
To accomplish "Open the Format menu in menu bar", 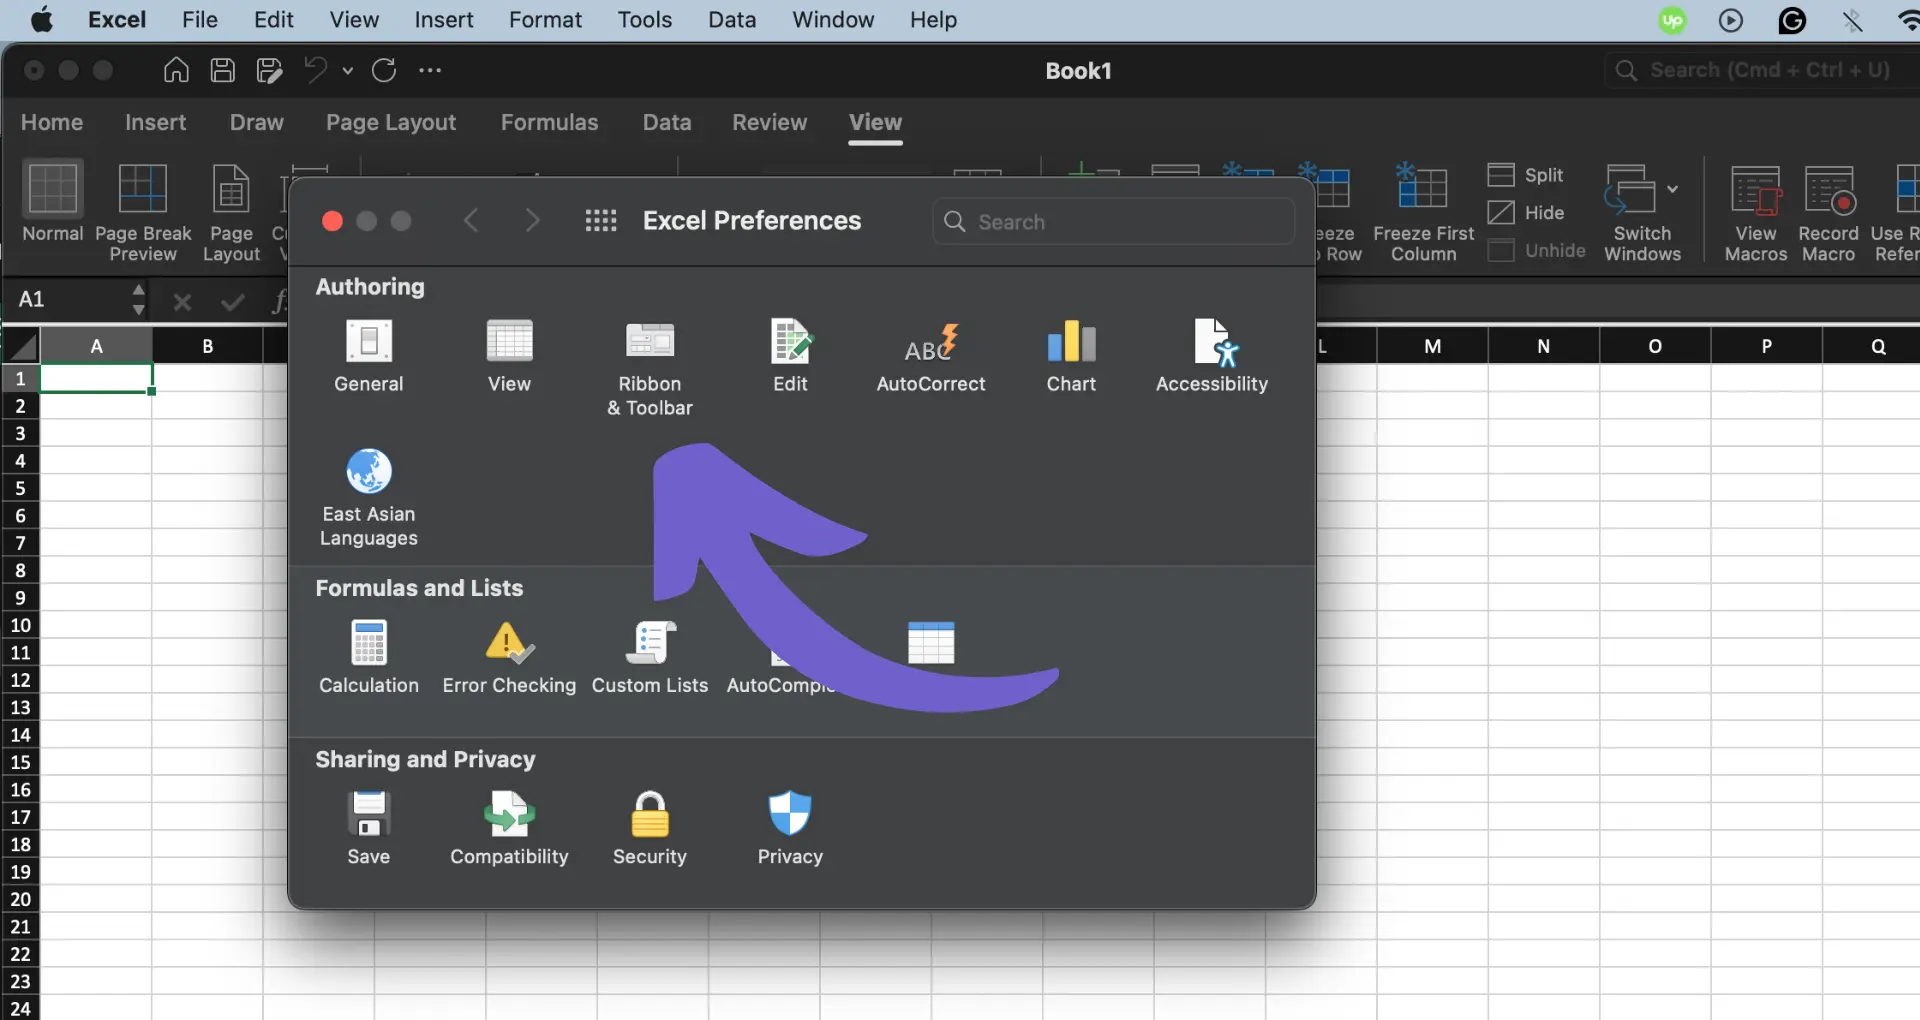I will tap(545, 20).
